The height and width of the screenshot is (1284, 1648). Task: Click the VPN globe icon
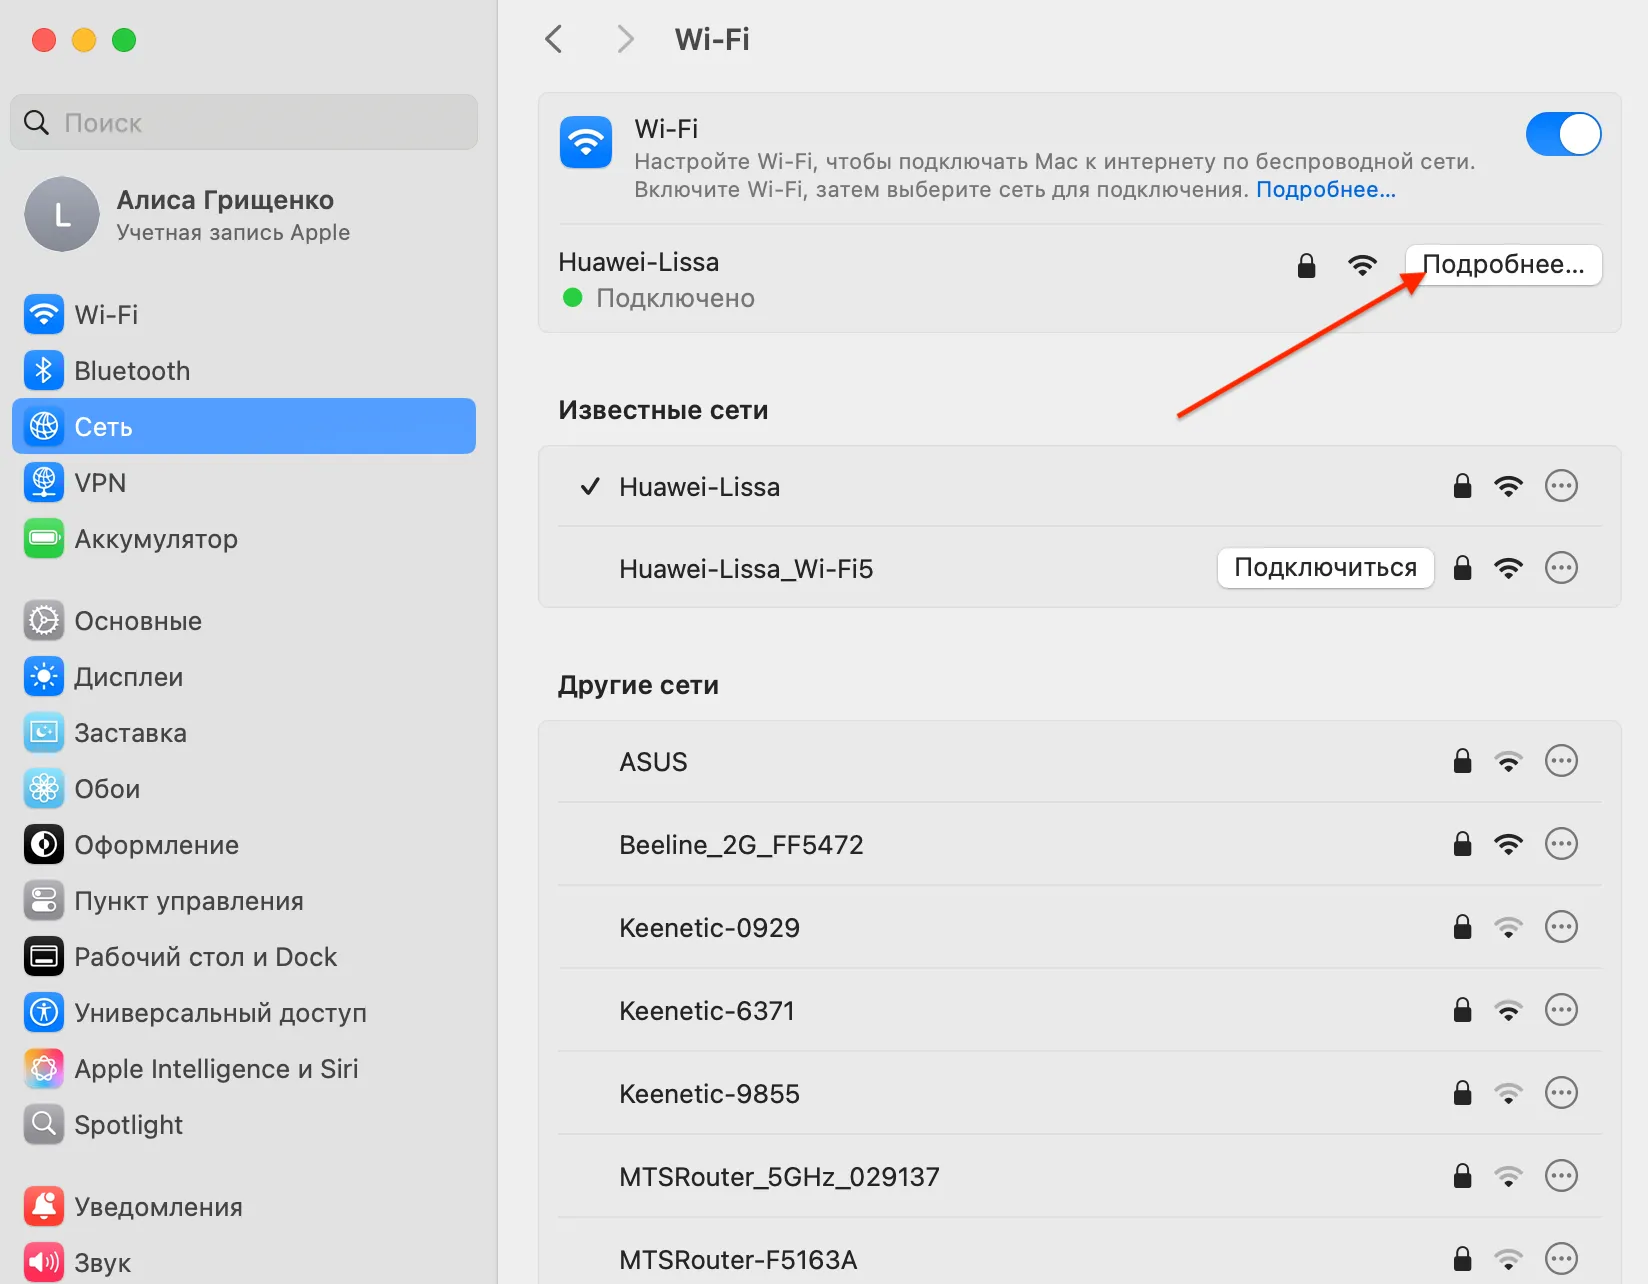tap(44, 483)
